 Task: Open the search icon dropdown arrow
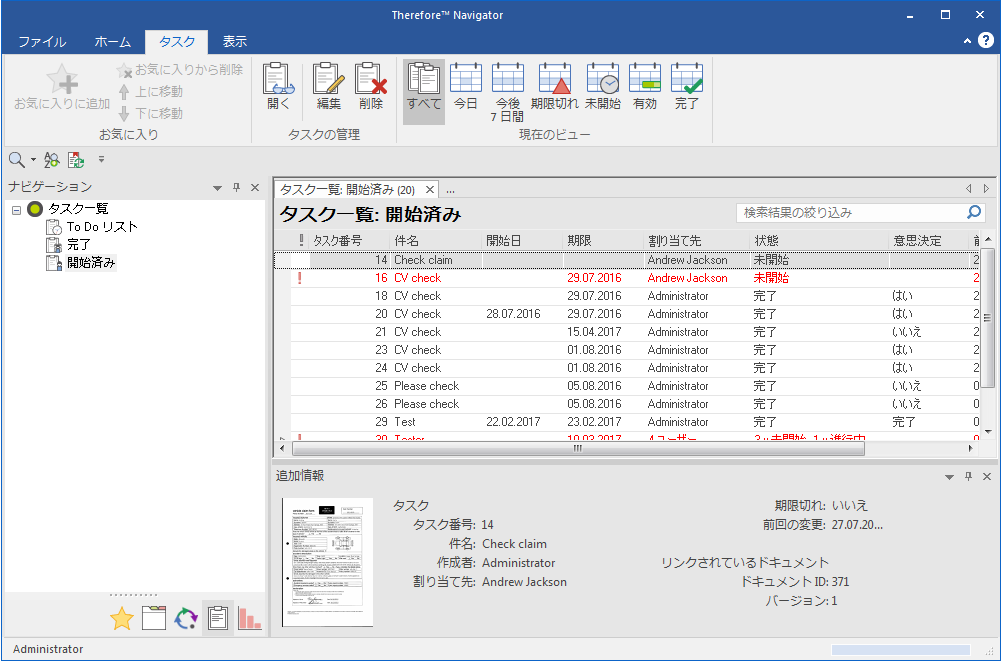(x=33, y=160)
